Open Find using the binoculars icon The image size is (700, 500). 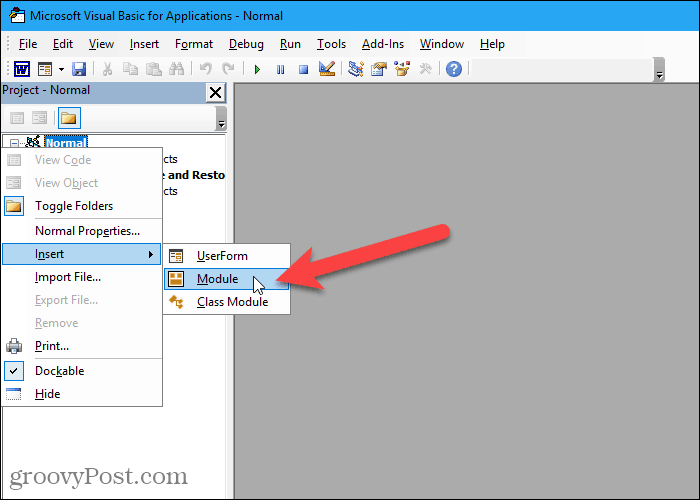pyautogui.click(x=177, y=69)
